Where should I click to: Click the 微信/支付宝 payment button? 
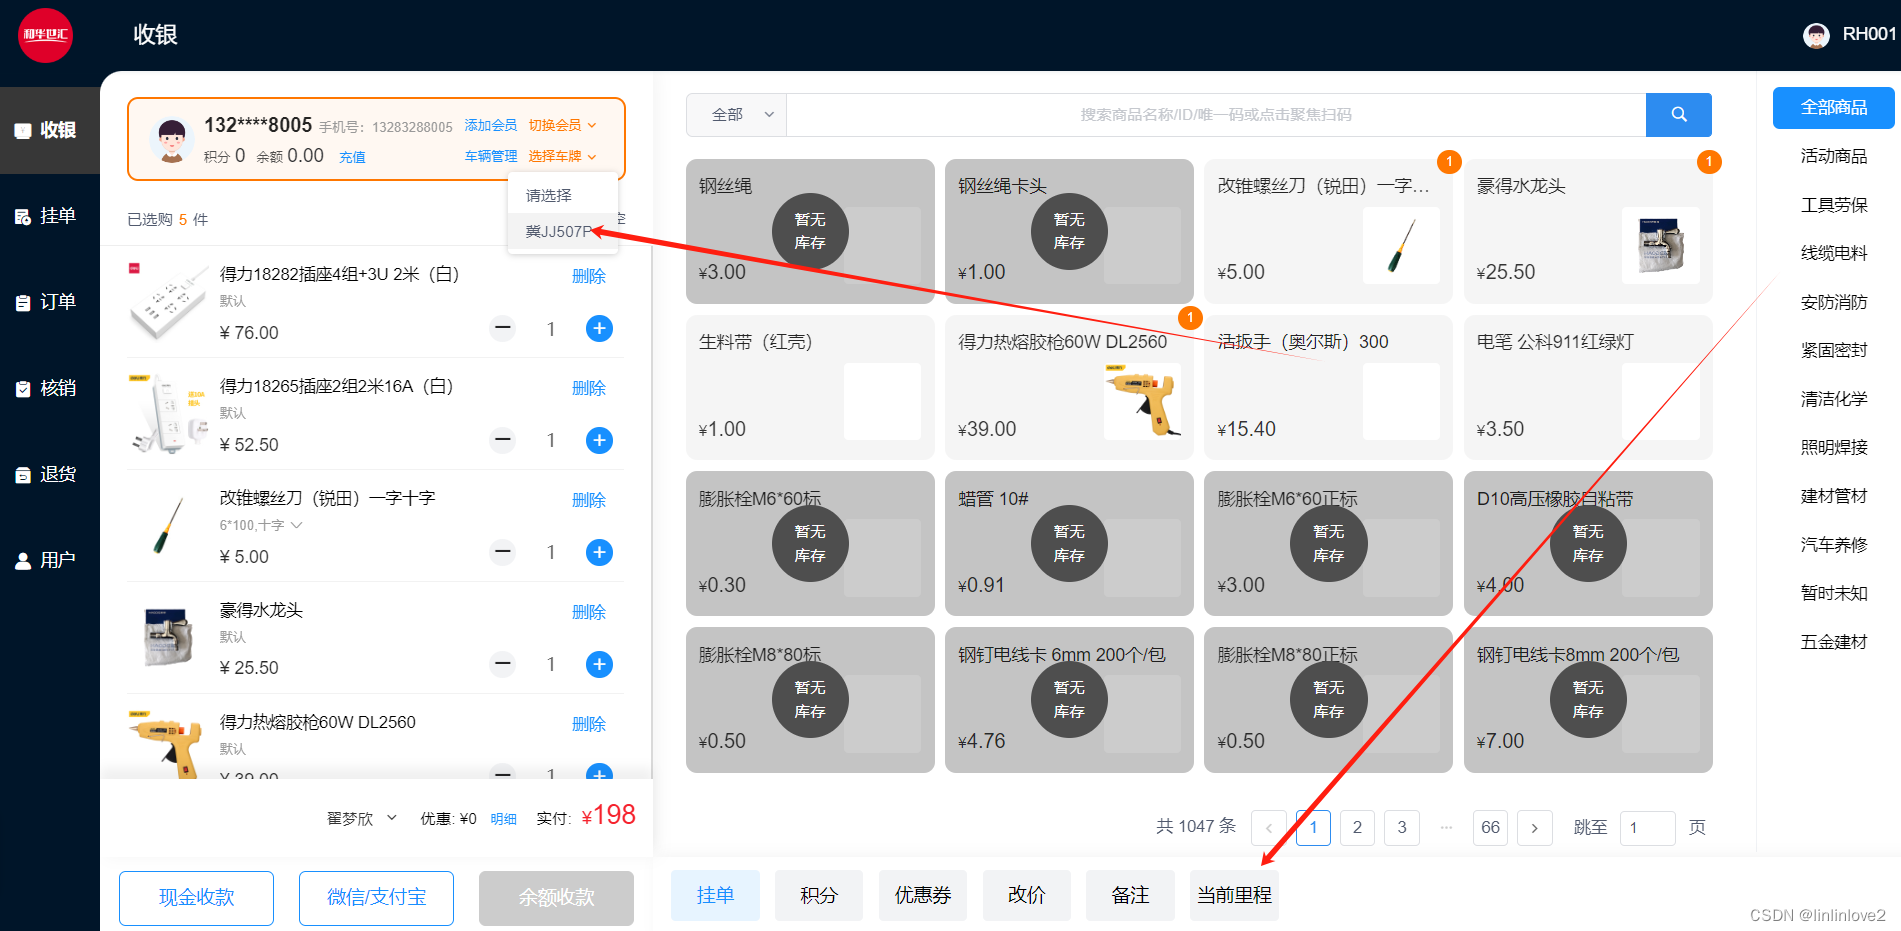point(376,898)
